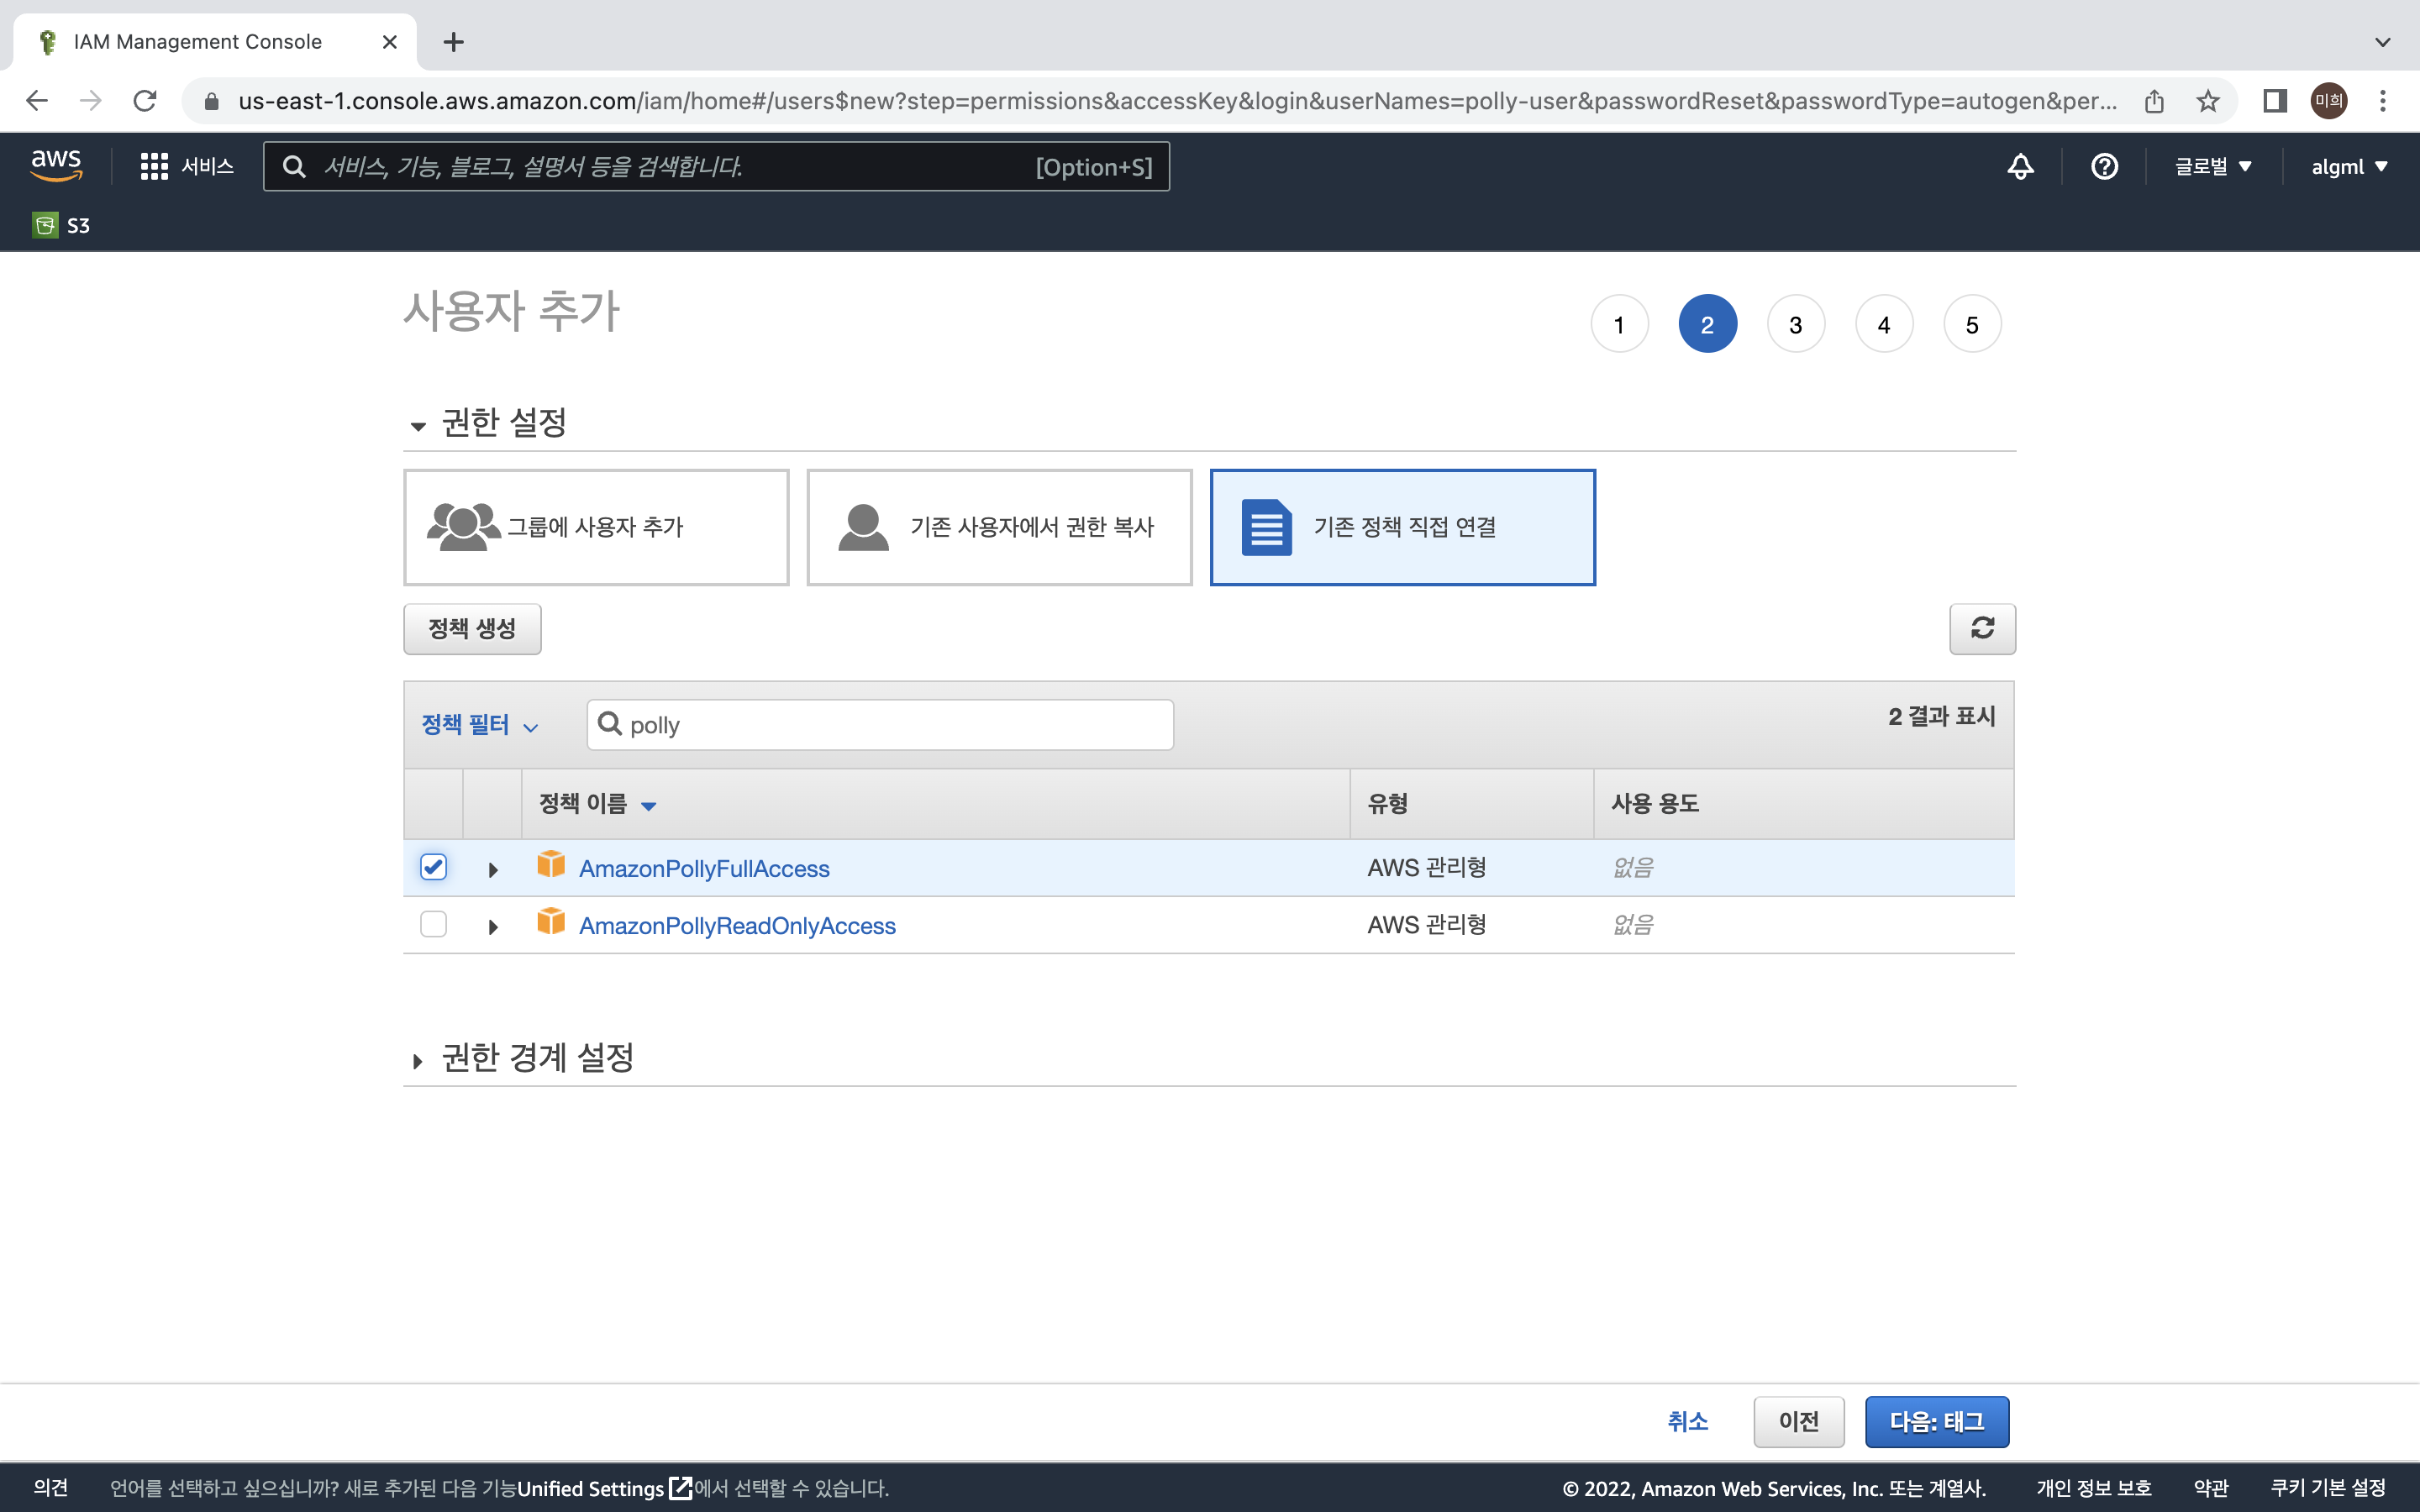Image resolution: width=2420 pixels, height=1512 pixels.
Task: Uncheck the AmazonPollyFullAccess checkbox
Action: (x=433, y=866)
